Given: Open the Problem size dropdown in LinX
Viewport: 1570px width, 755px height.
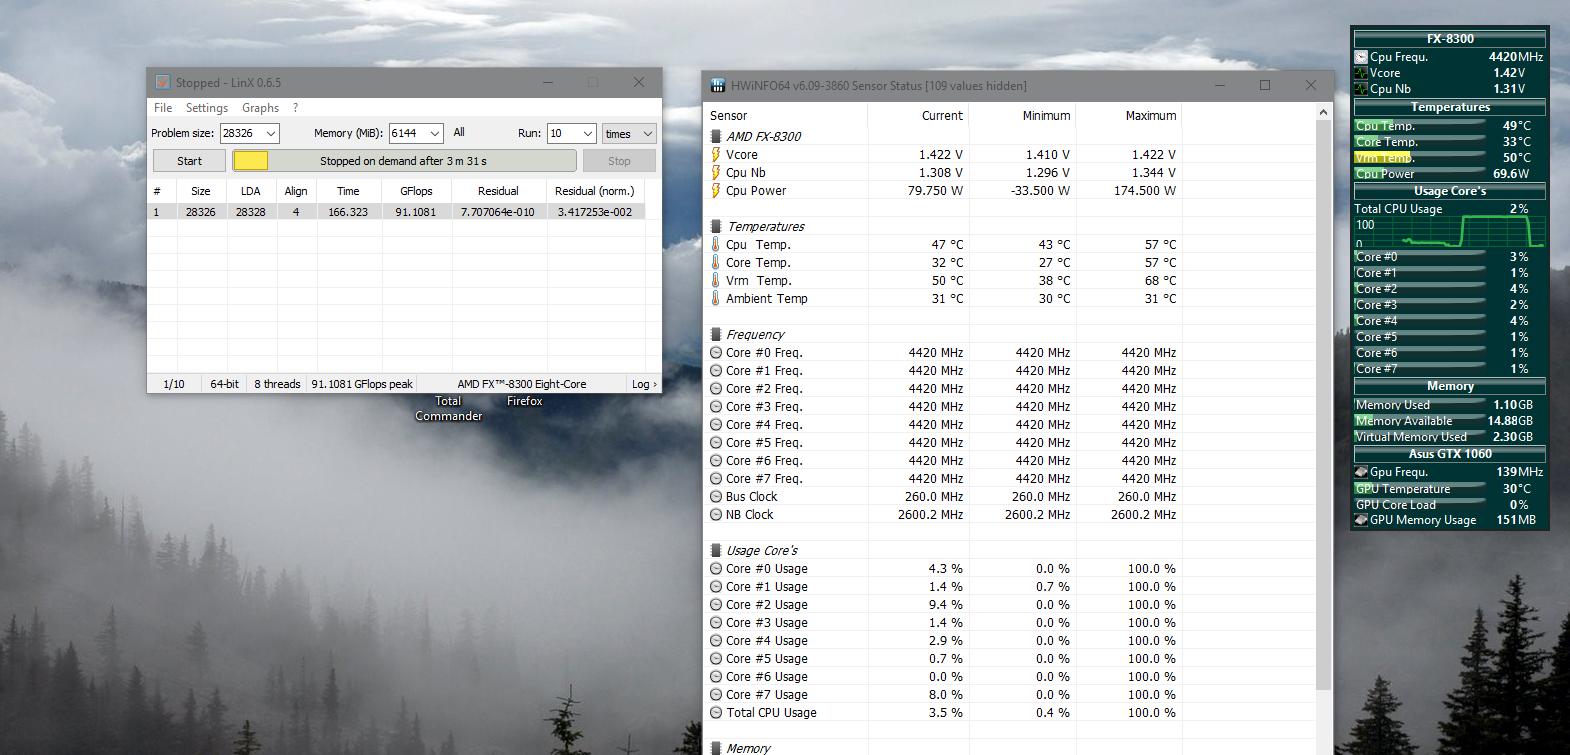Looking at the screenshot, I should coord(270,133).
